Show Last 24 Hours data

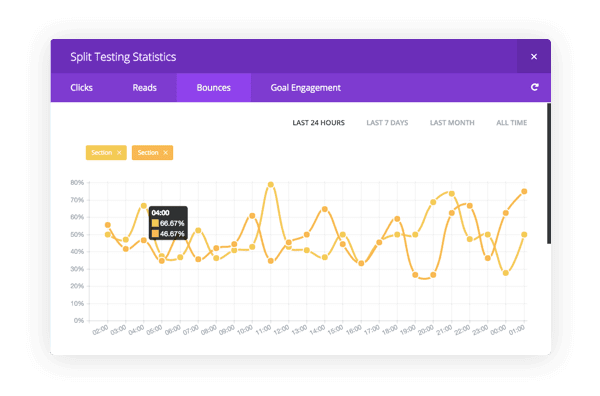[318, 123]
